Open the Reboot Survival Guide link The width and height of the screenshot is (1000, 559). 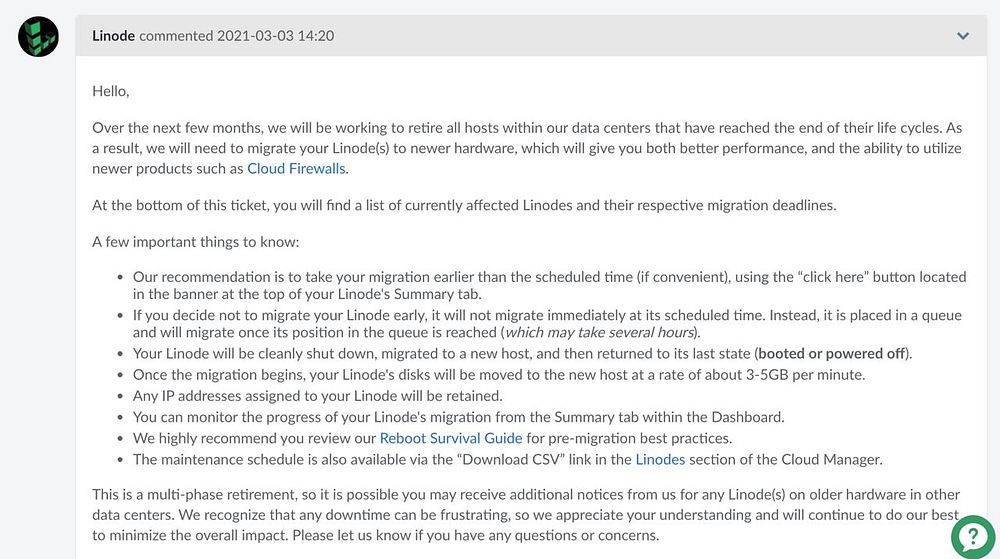point(465,438)
